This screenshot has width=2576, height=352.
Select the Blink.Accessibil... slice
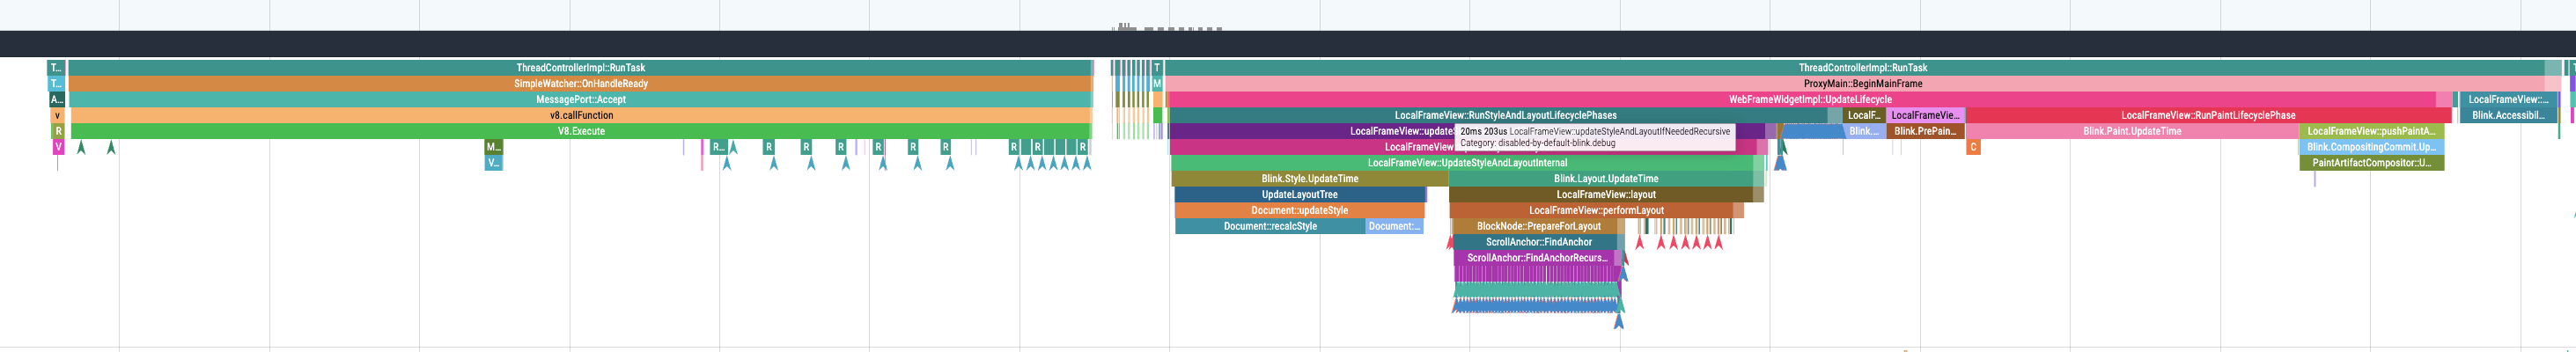2508,116
